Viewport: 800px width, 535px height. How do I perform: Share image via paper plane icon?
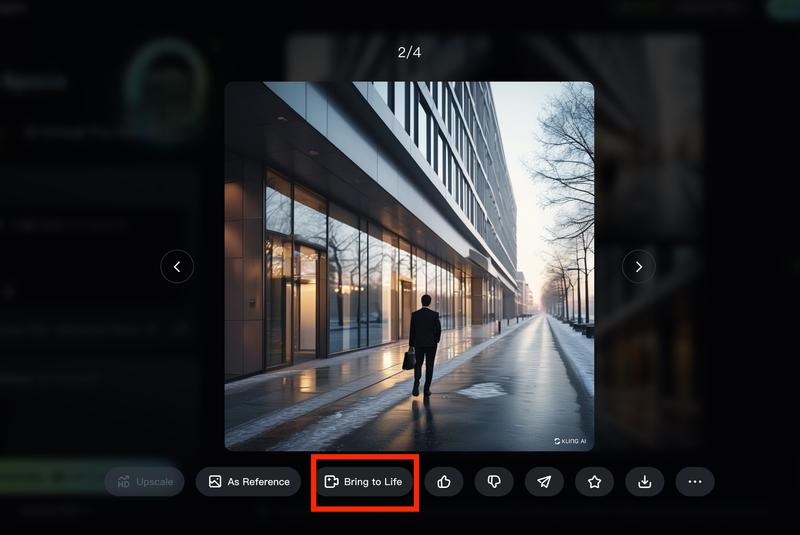pyautogui.click(x=544, y=482)
